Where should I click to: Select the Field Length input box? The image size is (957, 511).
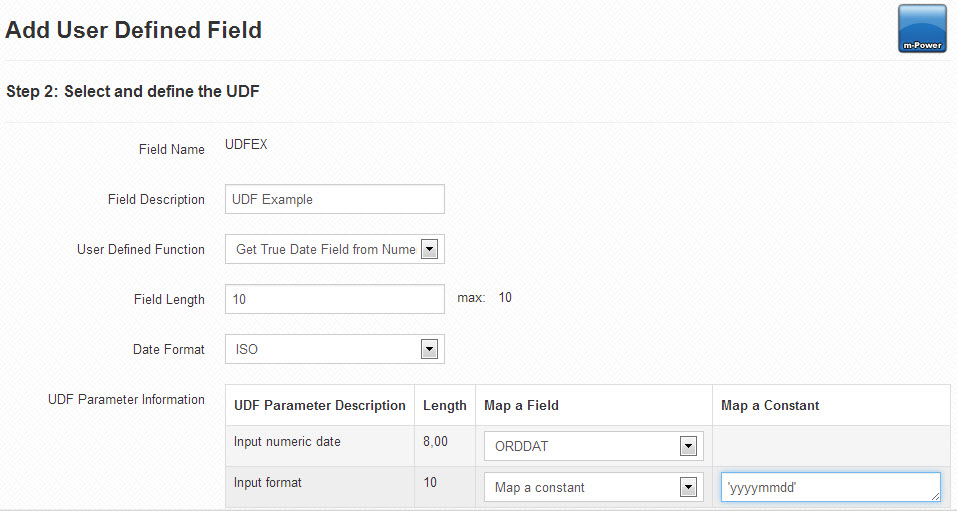pos(334,299)
